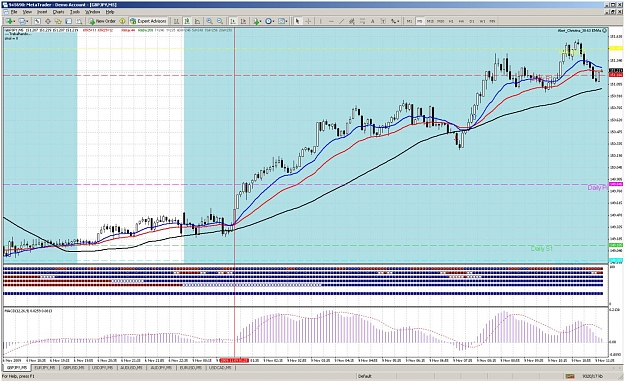Viewport: 625px width, 381px height.
Task: Restore the inner chart window
Action: coord(614,12)
